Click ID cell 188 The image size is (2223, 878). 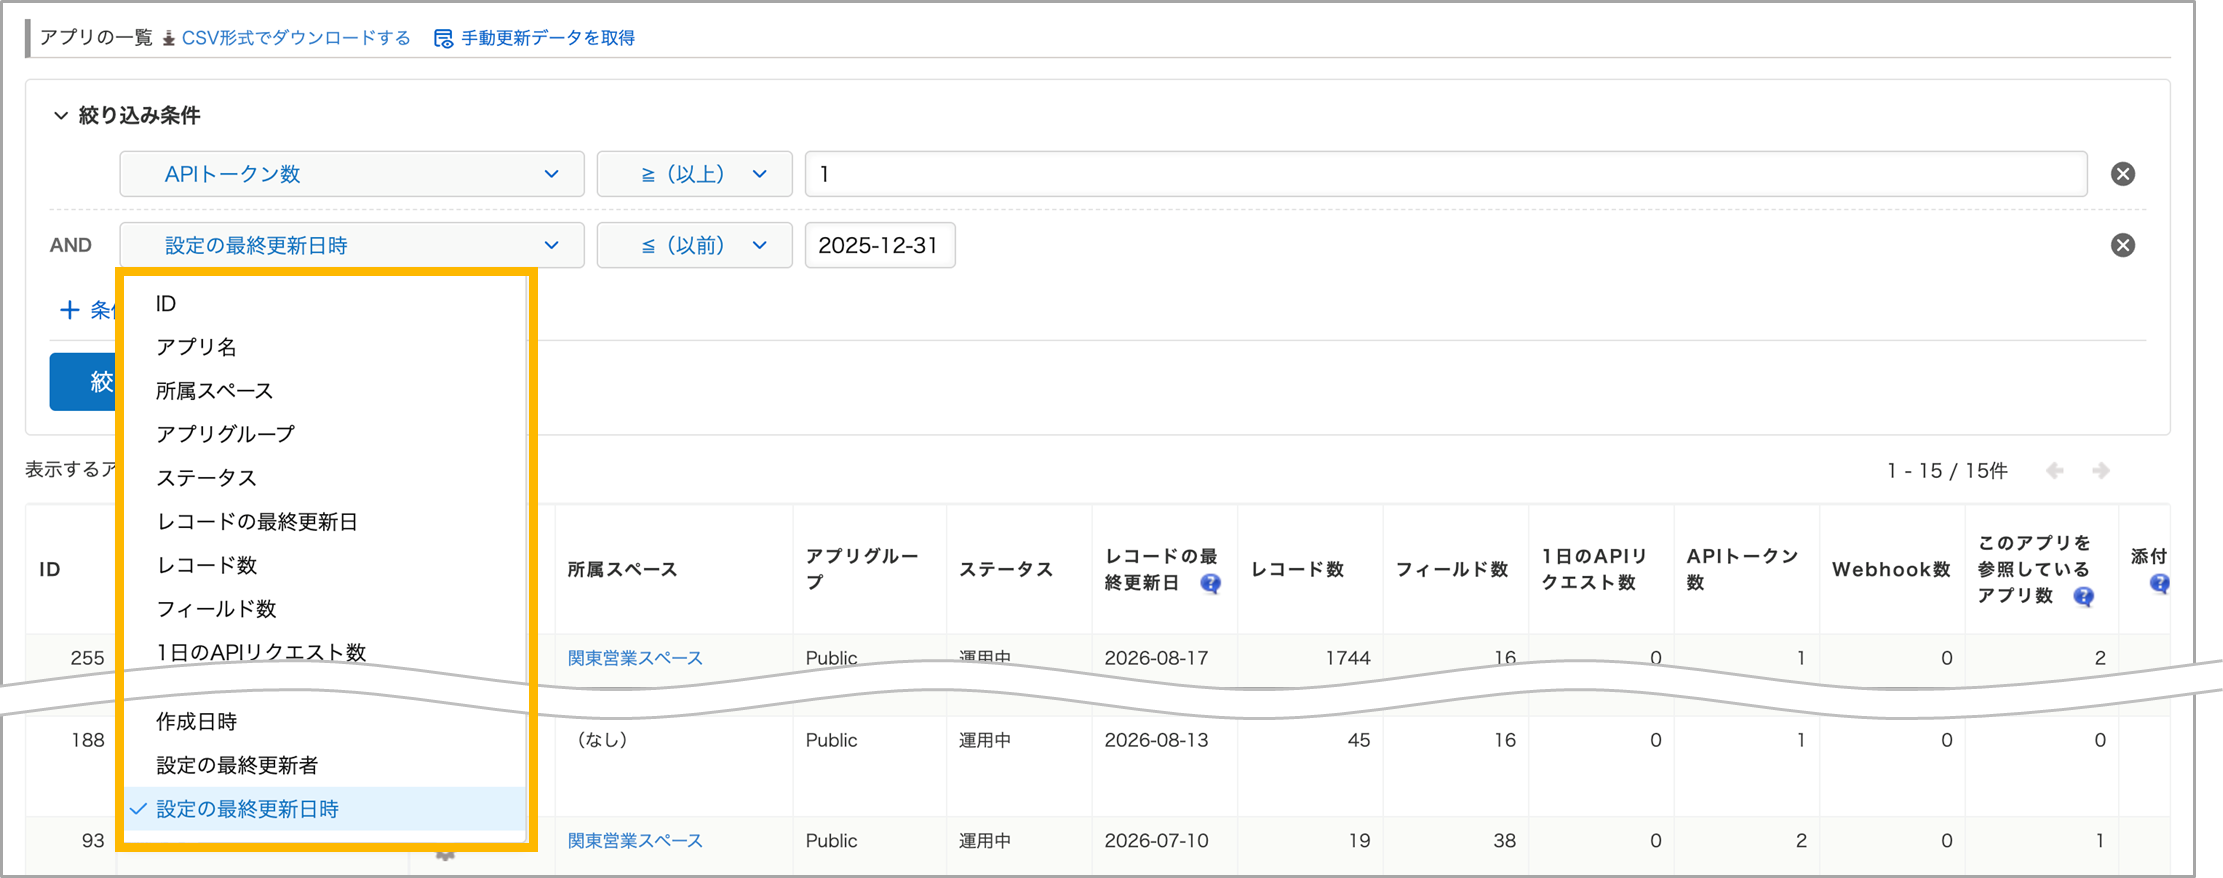pyautogui.click(x=88, y=740)
